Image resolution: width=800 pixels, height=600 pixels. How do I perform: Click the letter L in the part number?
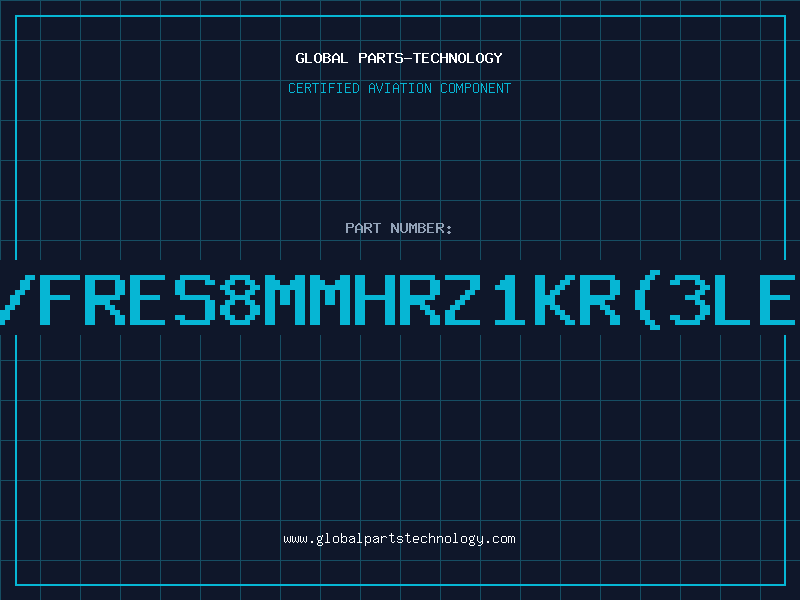(x=733, y=300)
